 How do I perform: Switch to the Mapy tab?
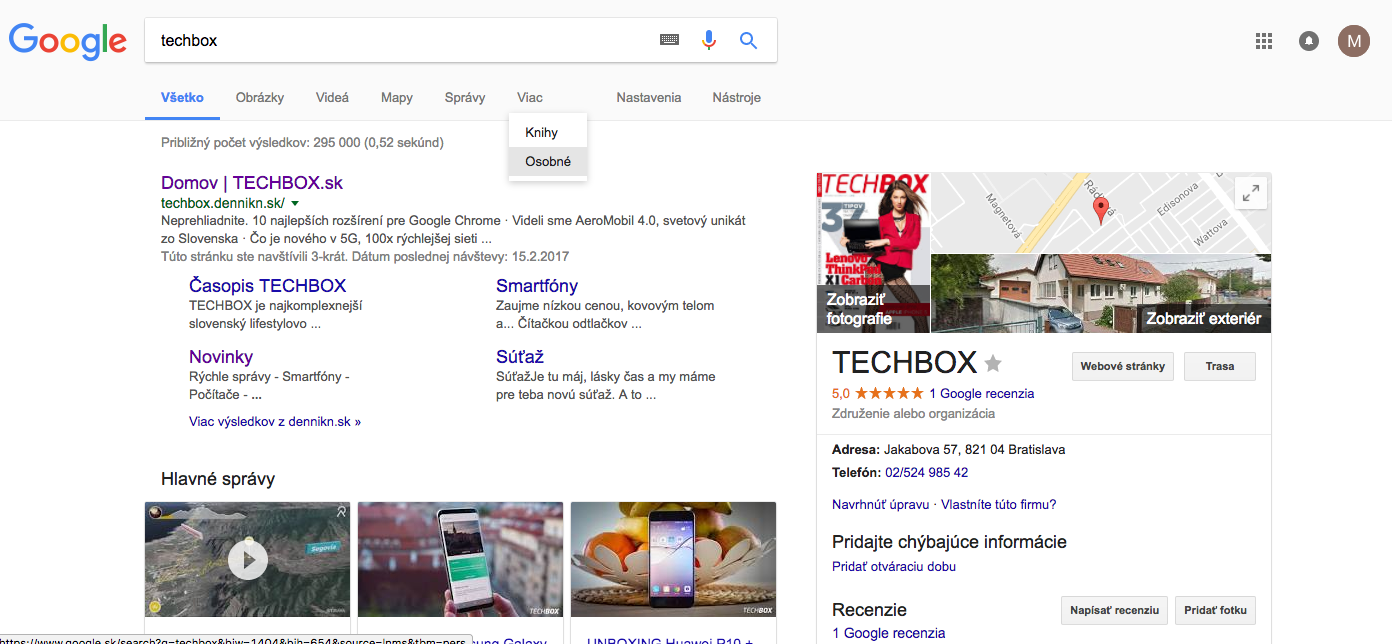397,98
